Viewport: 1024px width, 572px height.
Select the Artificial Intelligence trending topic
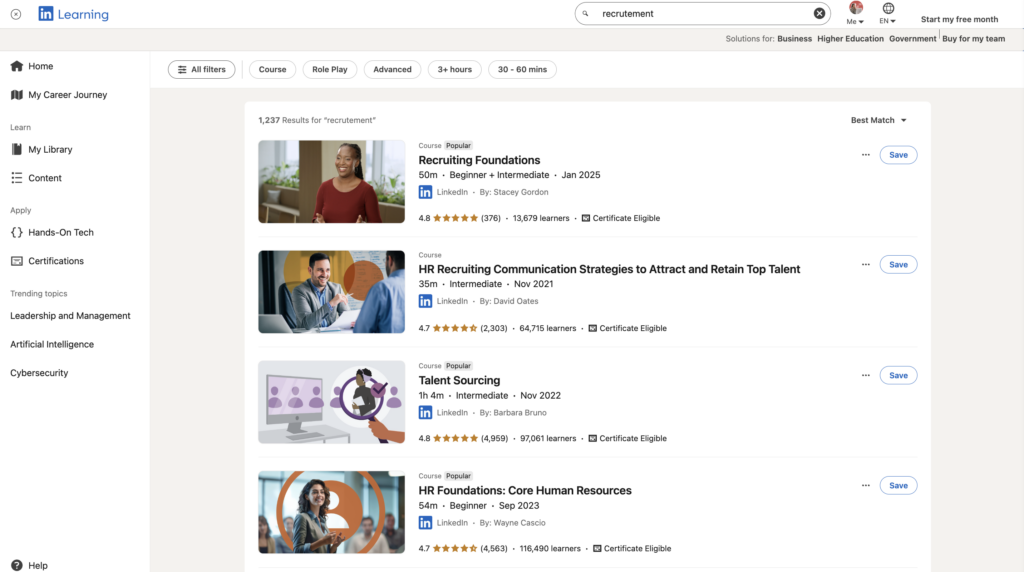coord(52,344)
